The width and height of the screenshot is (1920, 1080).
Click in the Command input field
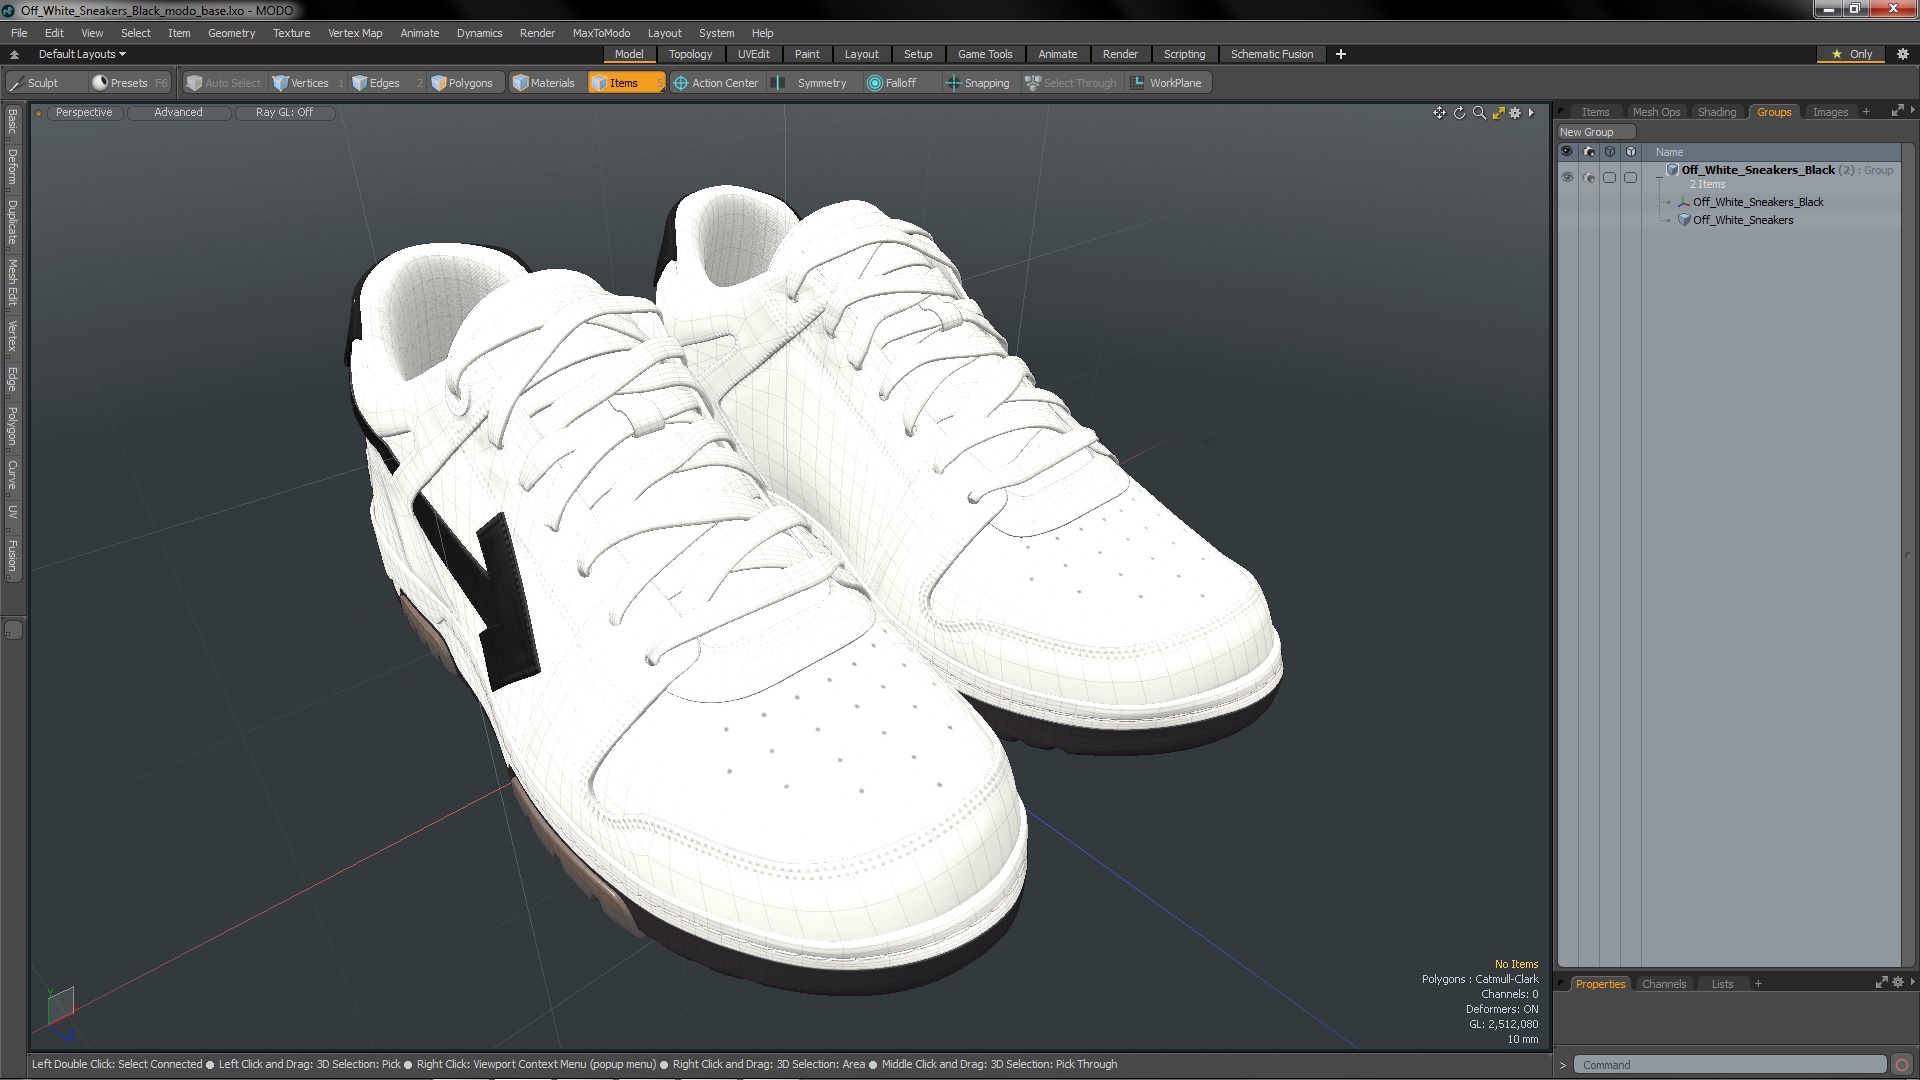point(1729,1065)
